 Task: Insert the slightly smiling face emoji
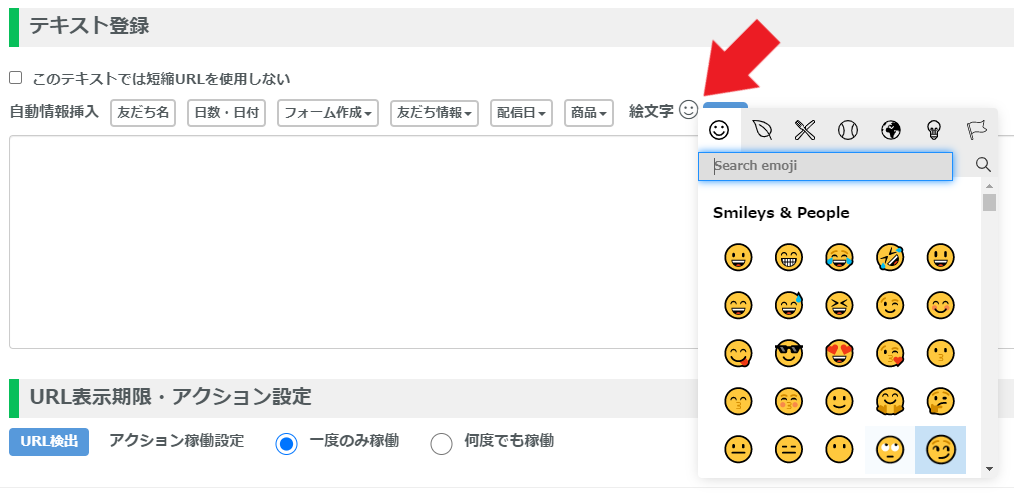tap(839, 401)
